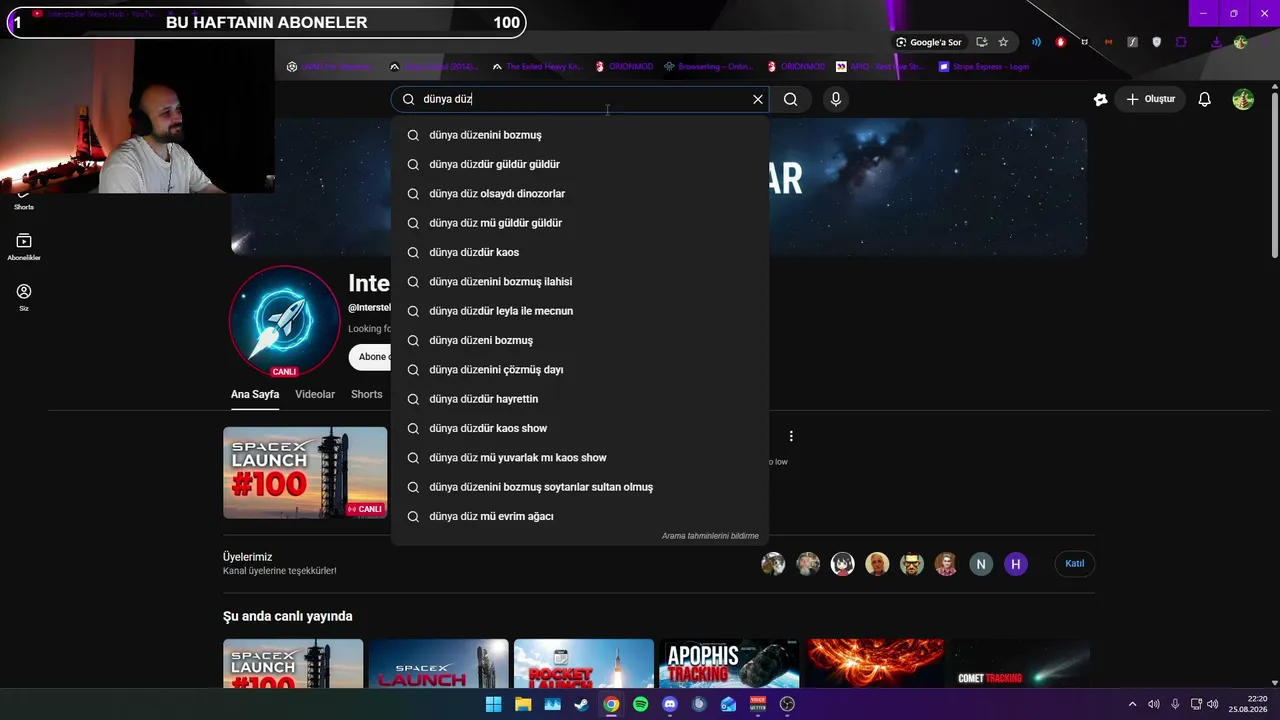The height and width of the screenshot is (720, 1280).
Task: Select suggestion "dünya düzdür kaos"
Action: (x=580, y=252)
